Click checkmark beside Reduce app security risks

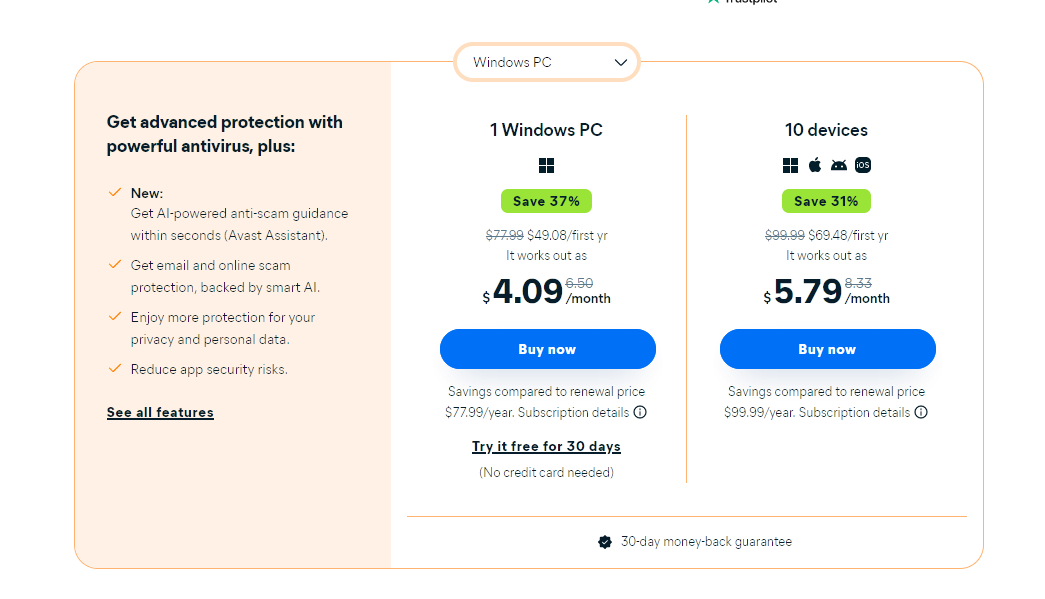tap(115, 368)
